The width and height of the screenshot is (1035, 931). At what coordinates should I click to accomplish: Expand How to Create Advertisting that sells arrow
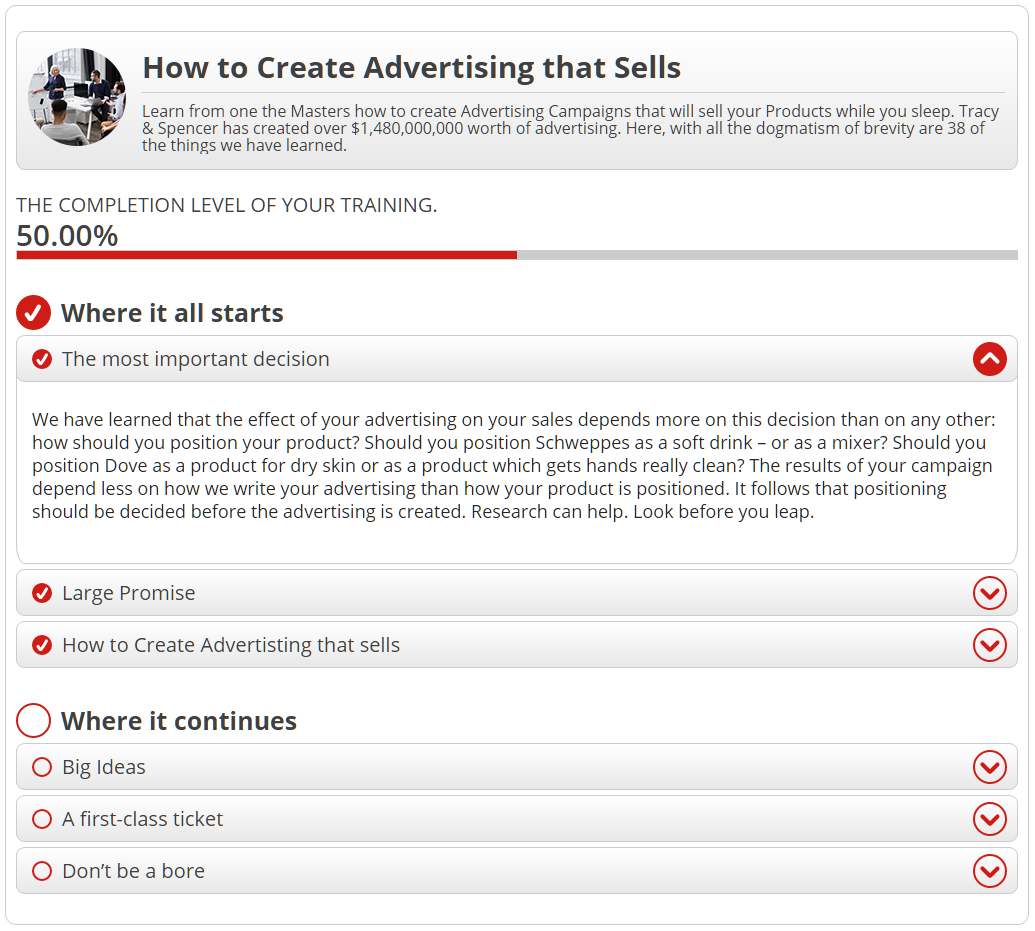pos(989,645)
